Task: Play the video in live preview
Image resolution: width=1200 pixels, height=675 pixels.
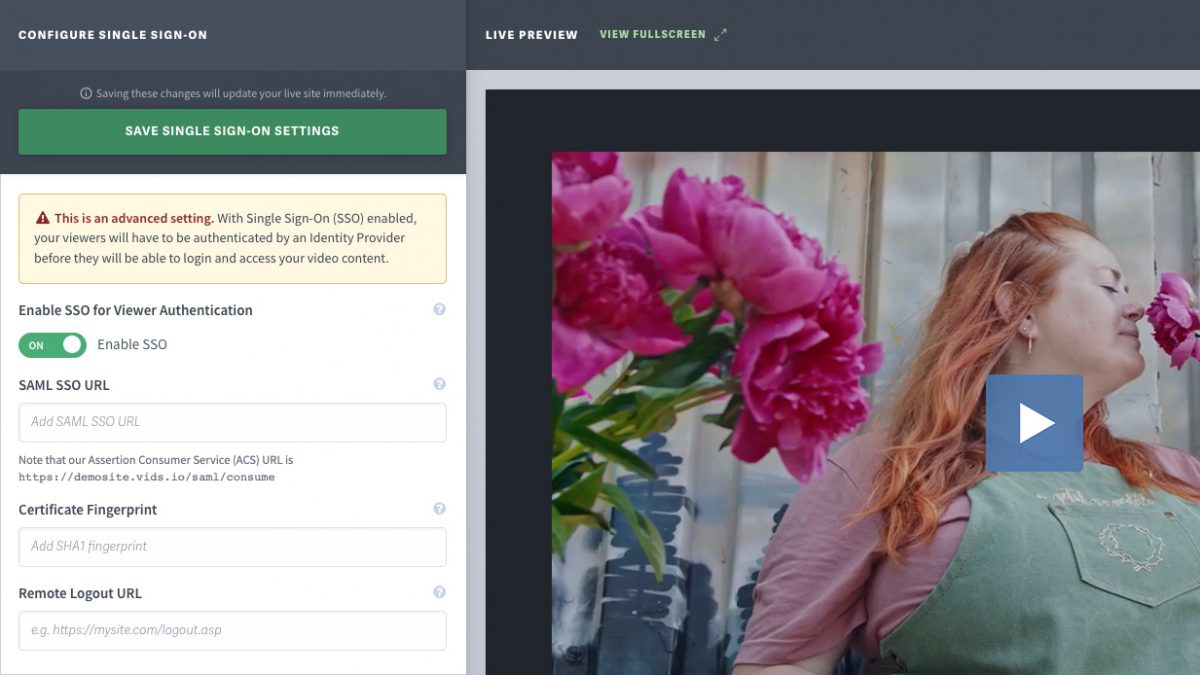Action: click(x=1034, y=423)
